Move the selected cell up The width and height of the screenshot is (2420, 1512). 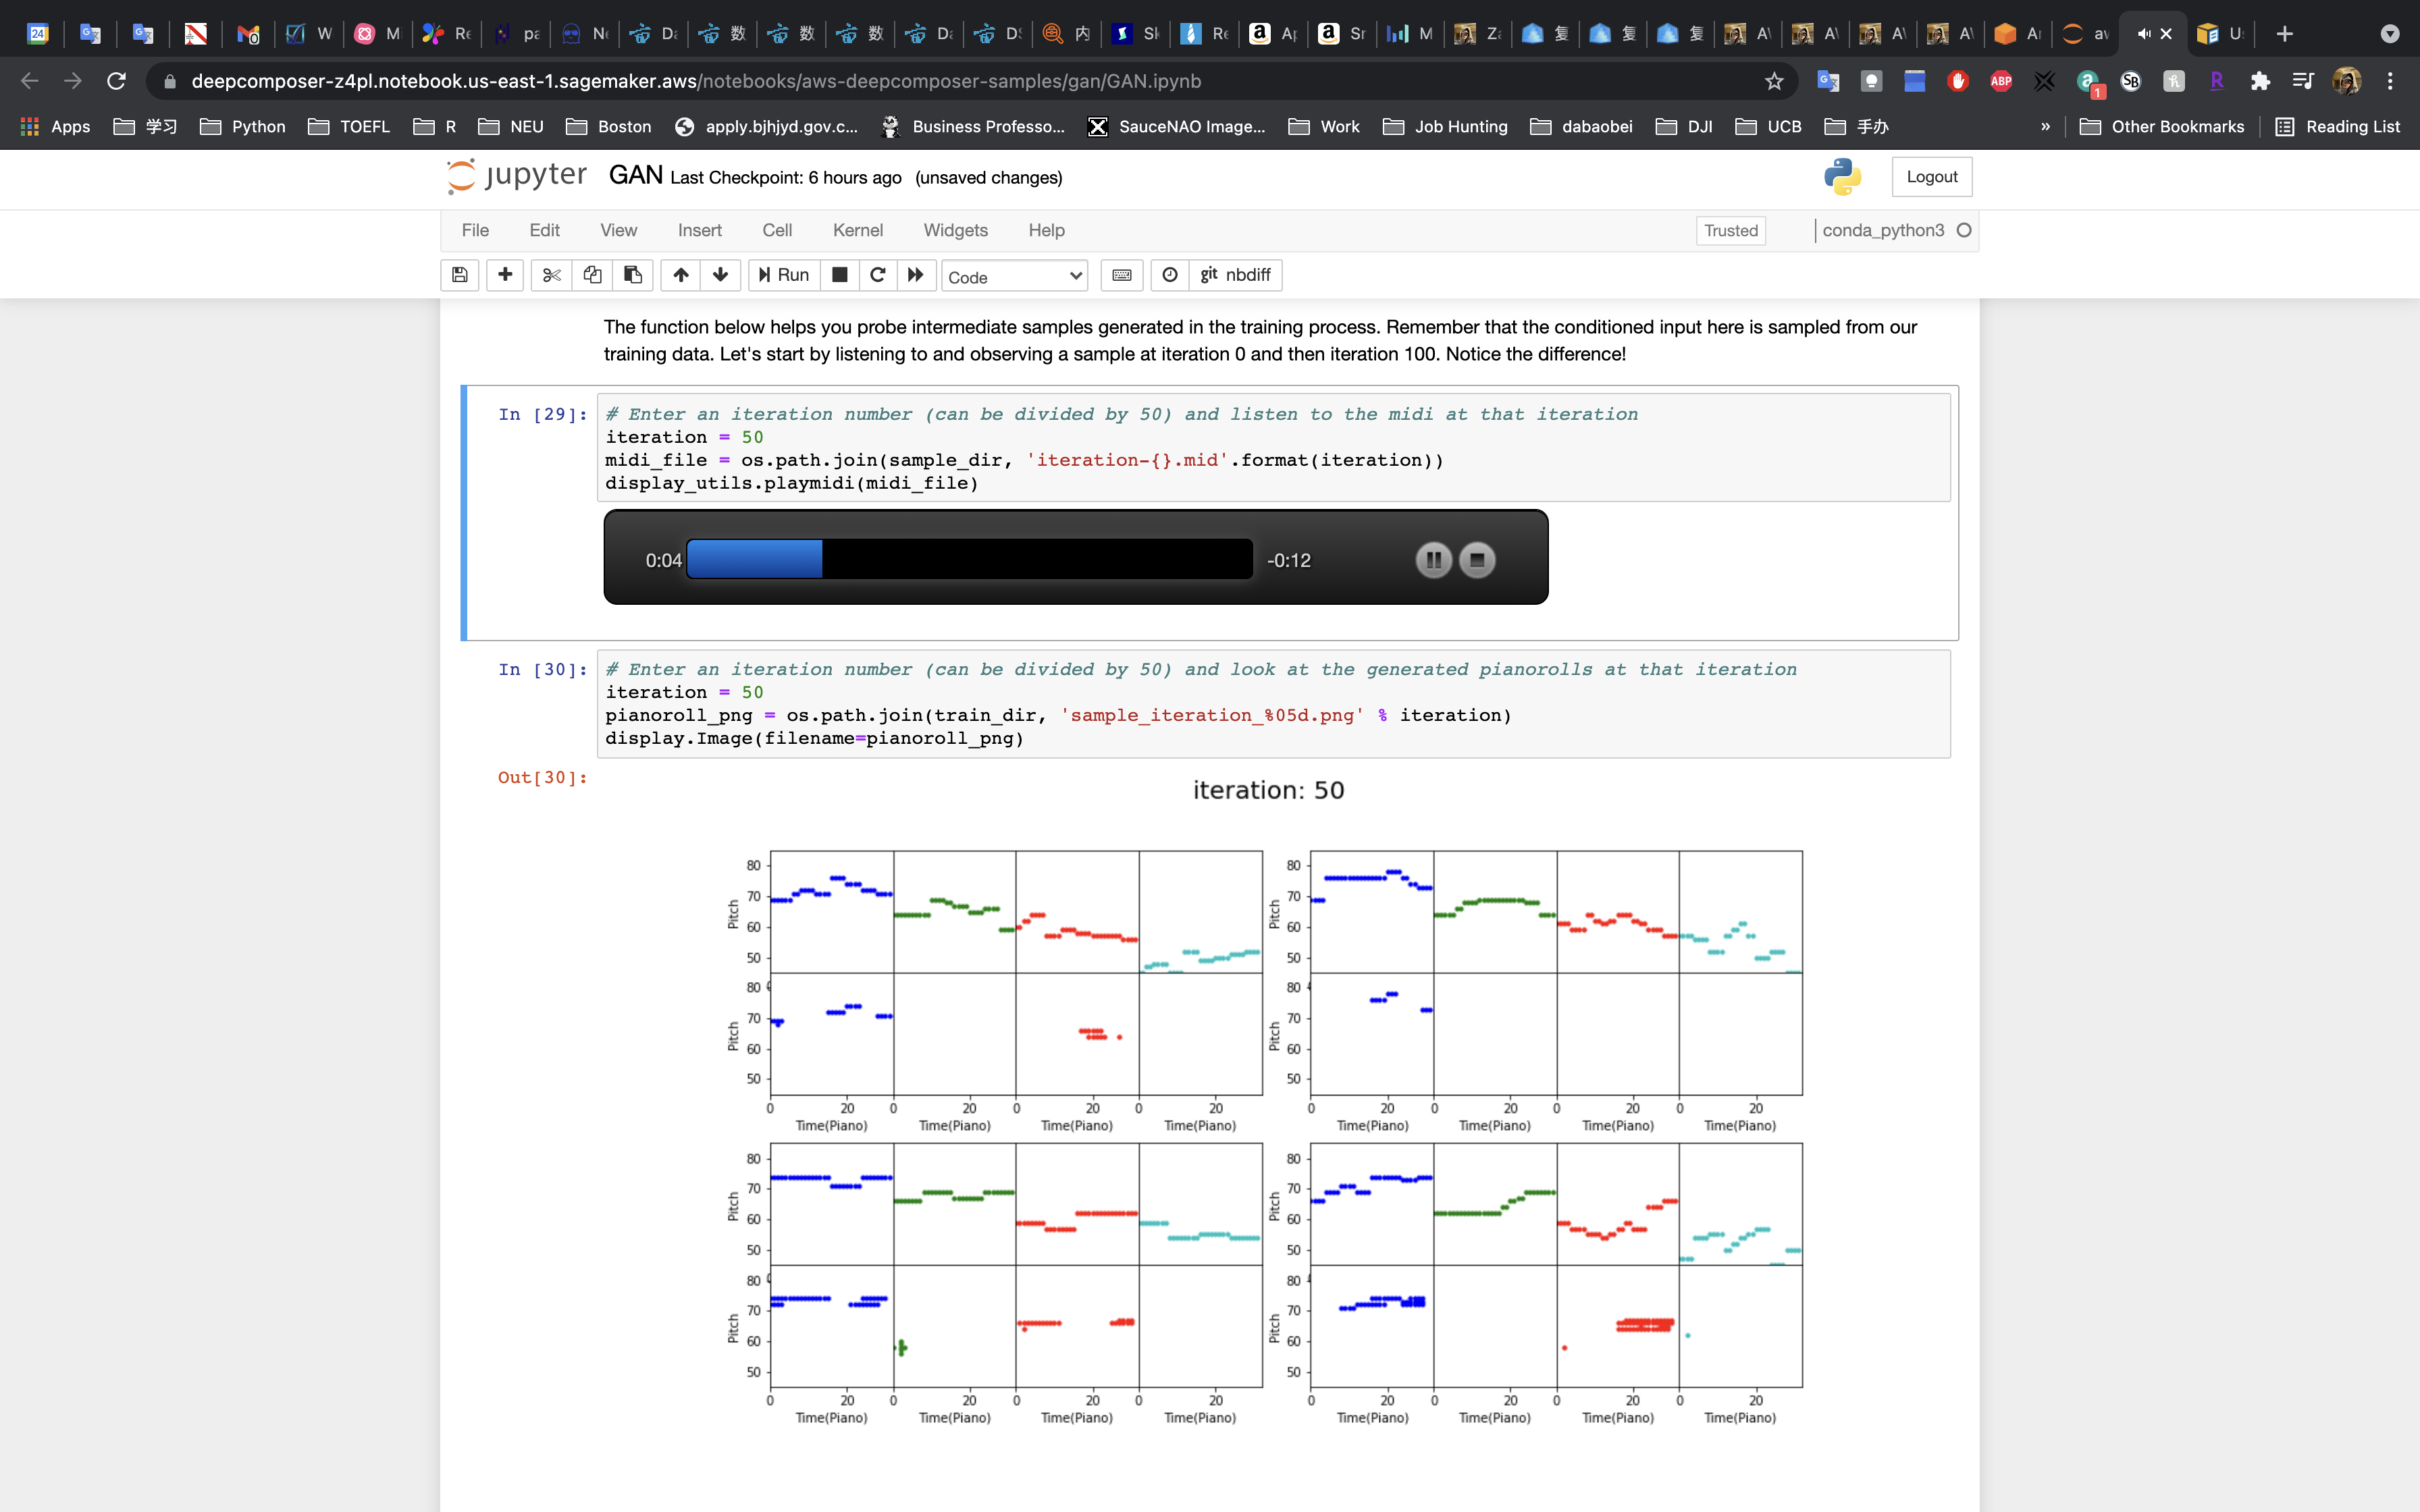point(681,275)
